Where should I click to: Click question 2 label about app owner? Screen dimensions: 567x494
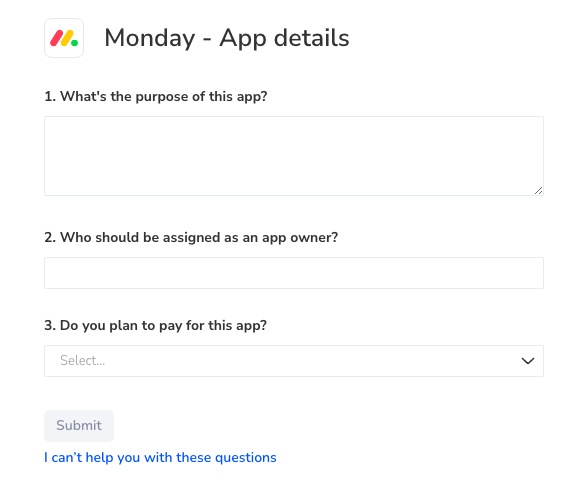191,238
